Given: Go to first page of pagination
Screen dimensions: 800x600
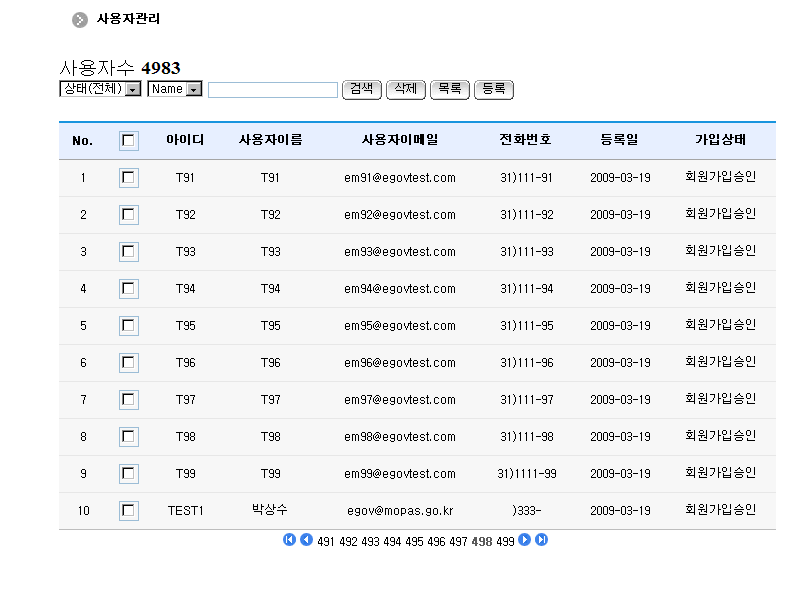Looking at the screenshot, I should (290, 540).
